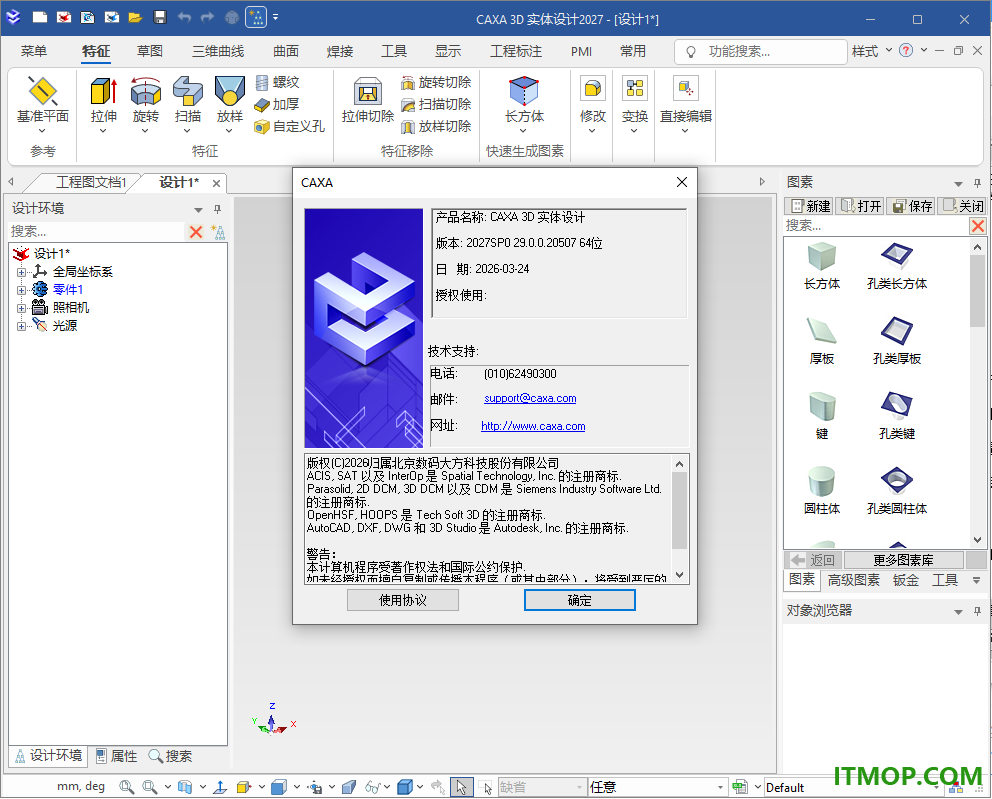Select the 拉伸切除 extrude cut tool
Image resolution: width=992 pixels, height=799 pixels.
(368, 91)
